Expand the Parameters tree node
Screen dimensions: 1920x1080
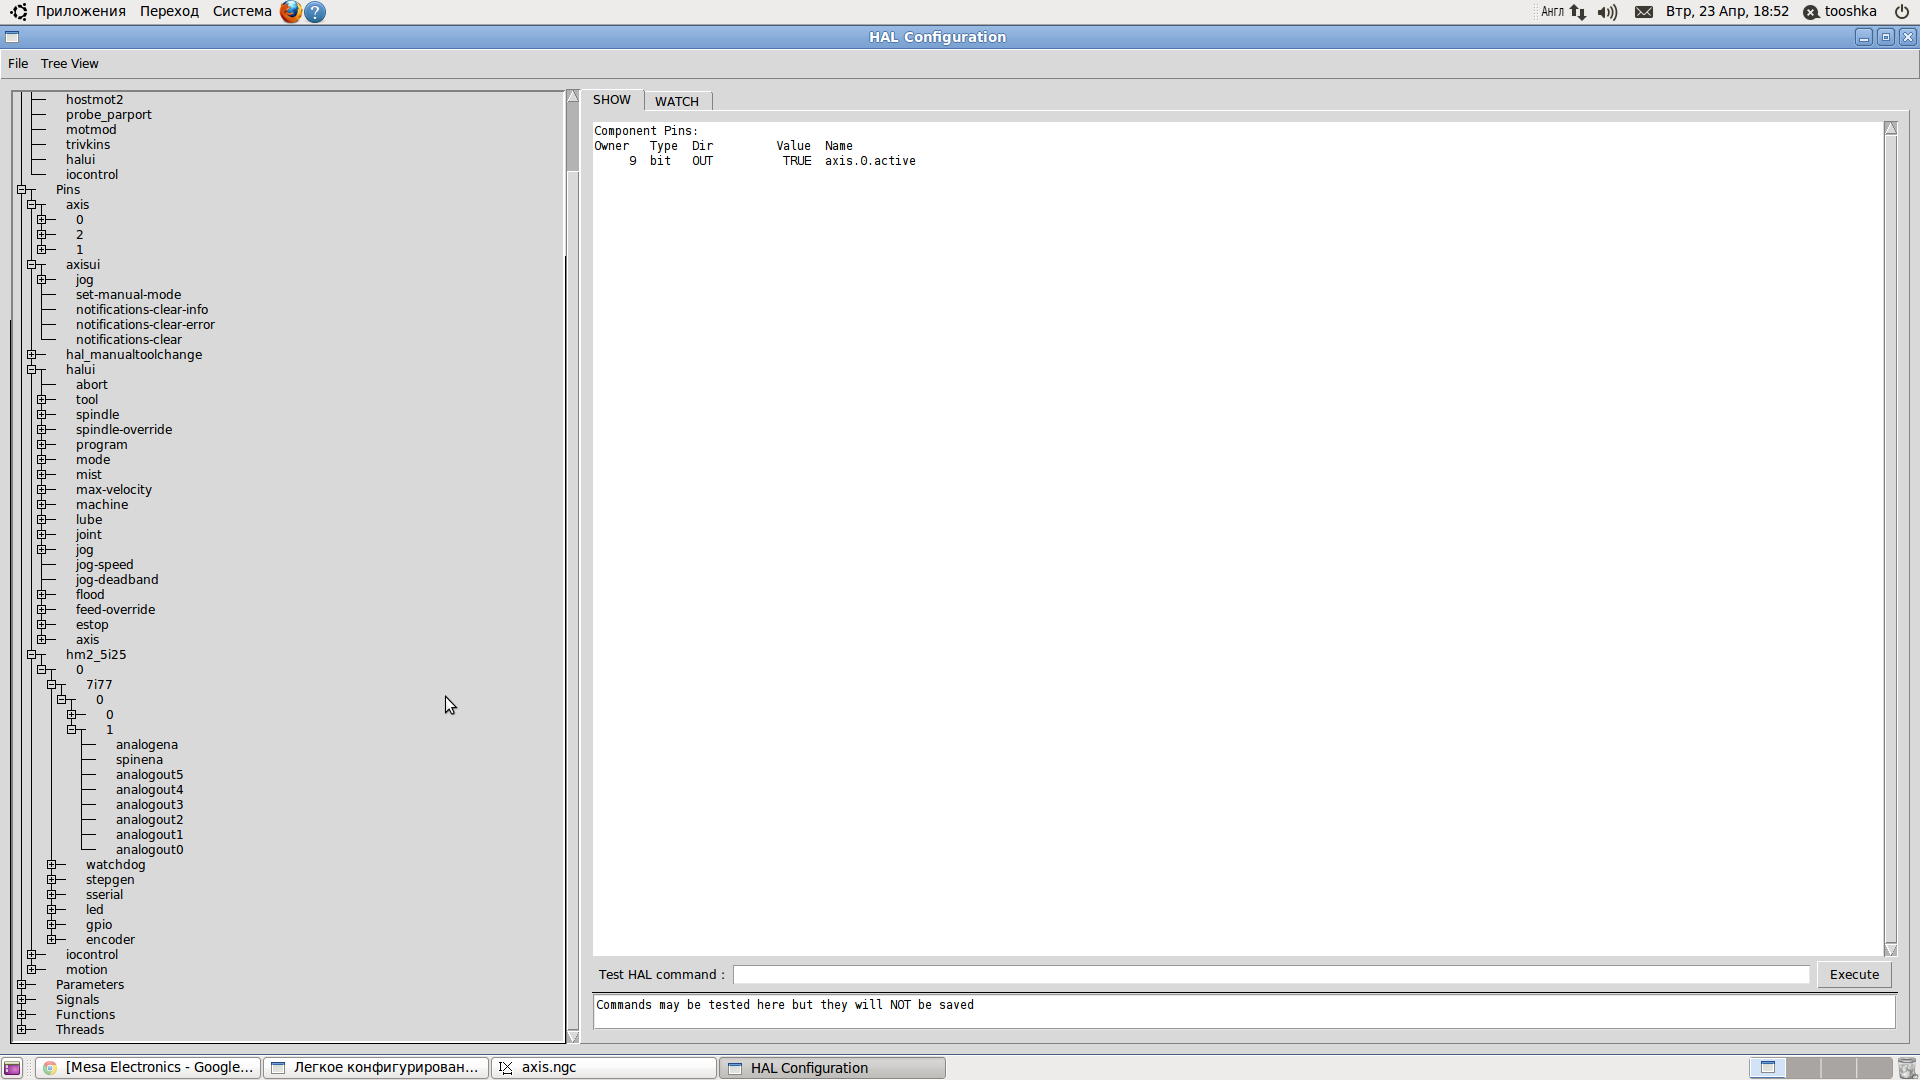(x=22, y=985)
